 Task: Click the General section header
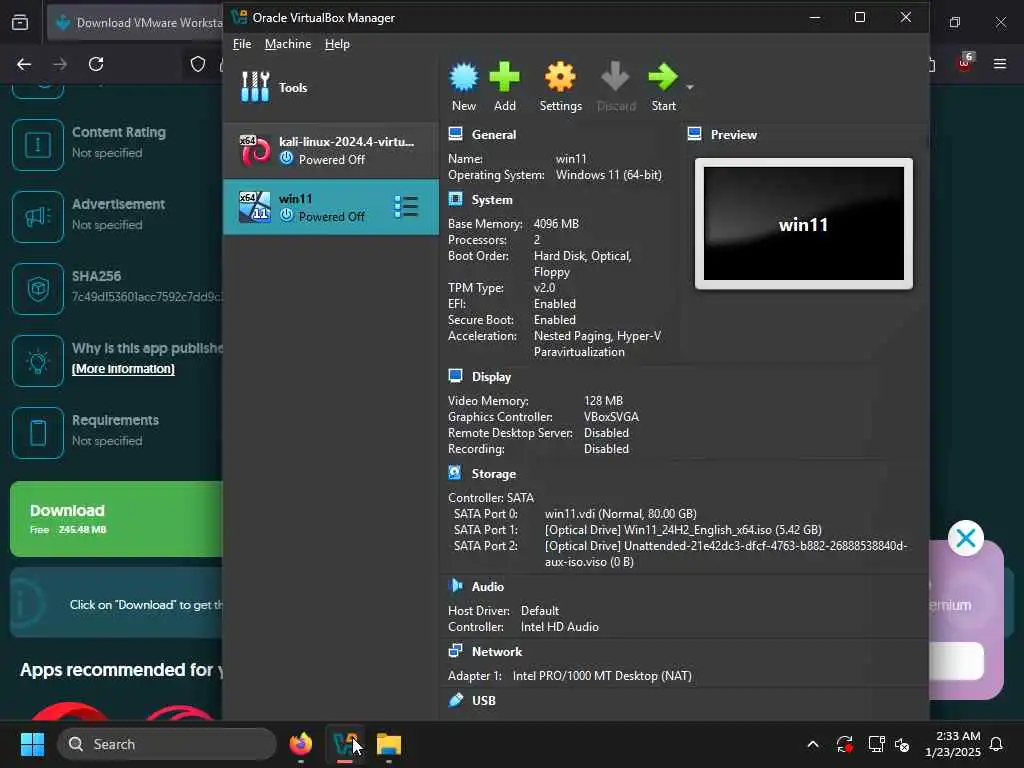click(494, 135)
